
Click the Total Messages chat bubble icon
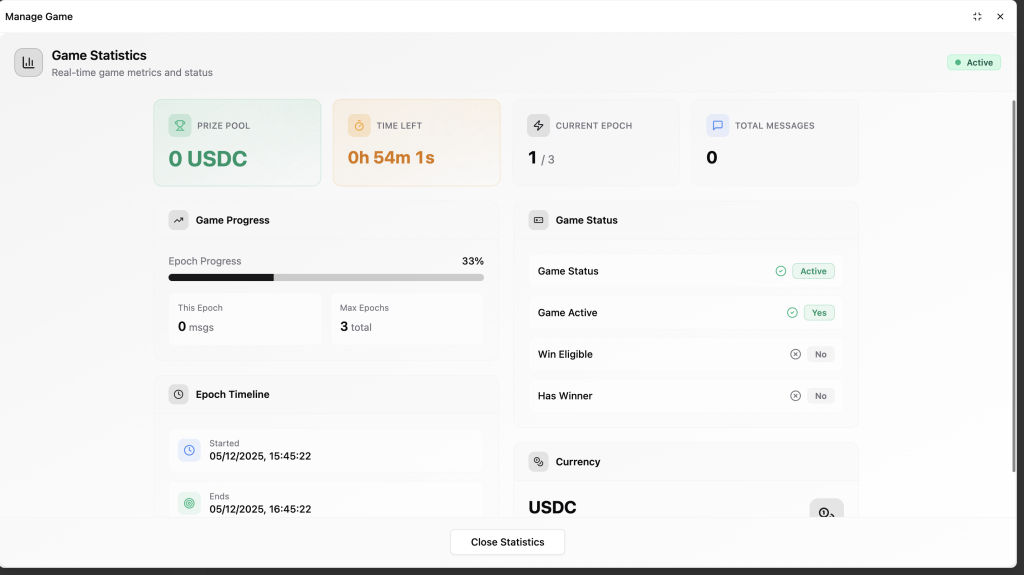pyautogui.click(x=717, y=126)
